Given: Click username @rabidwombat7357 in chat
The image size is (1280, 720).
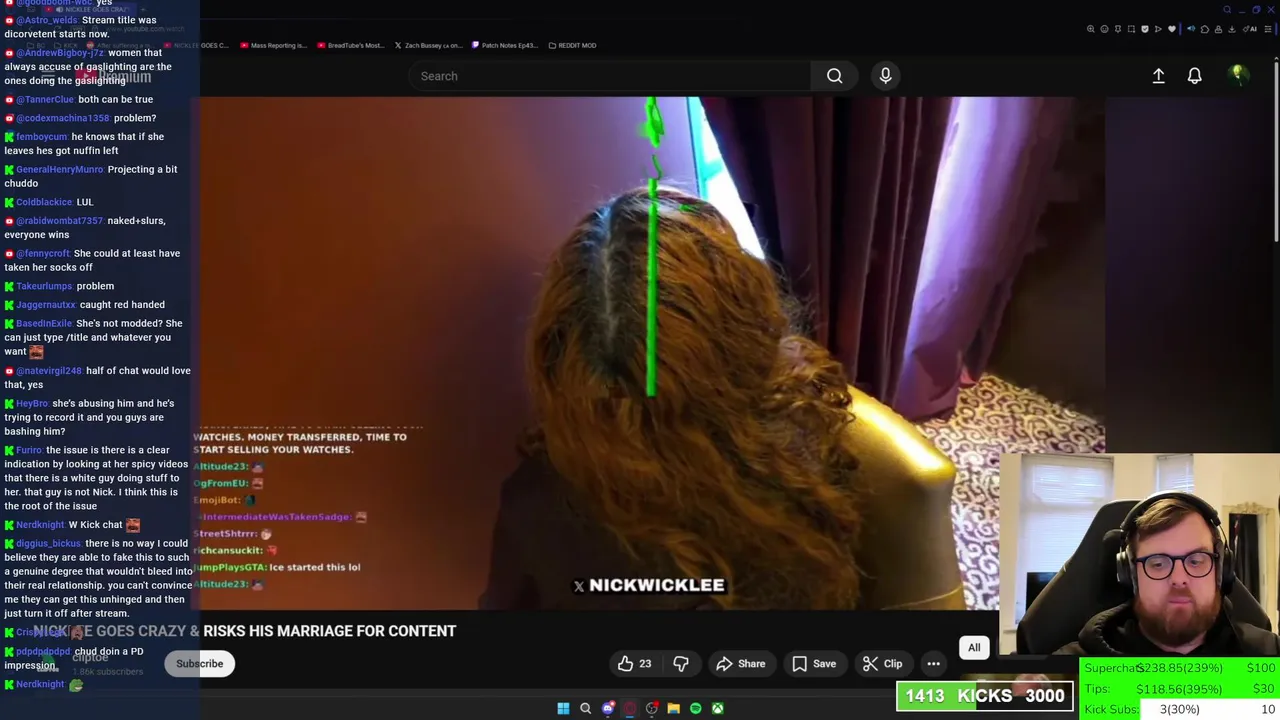Looking at the screenshot, I should [x=60, y=221].
